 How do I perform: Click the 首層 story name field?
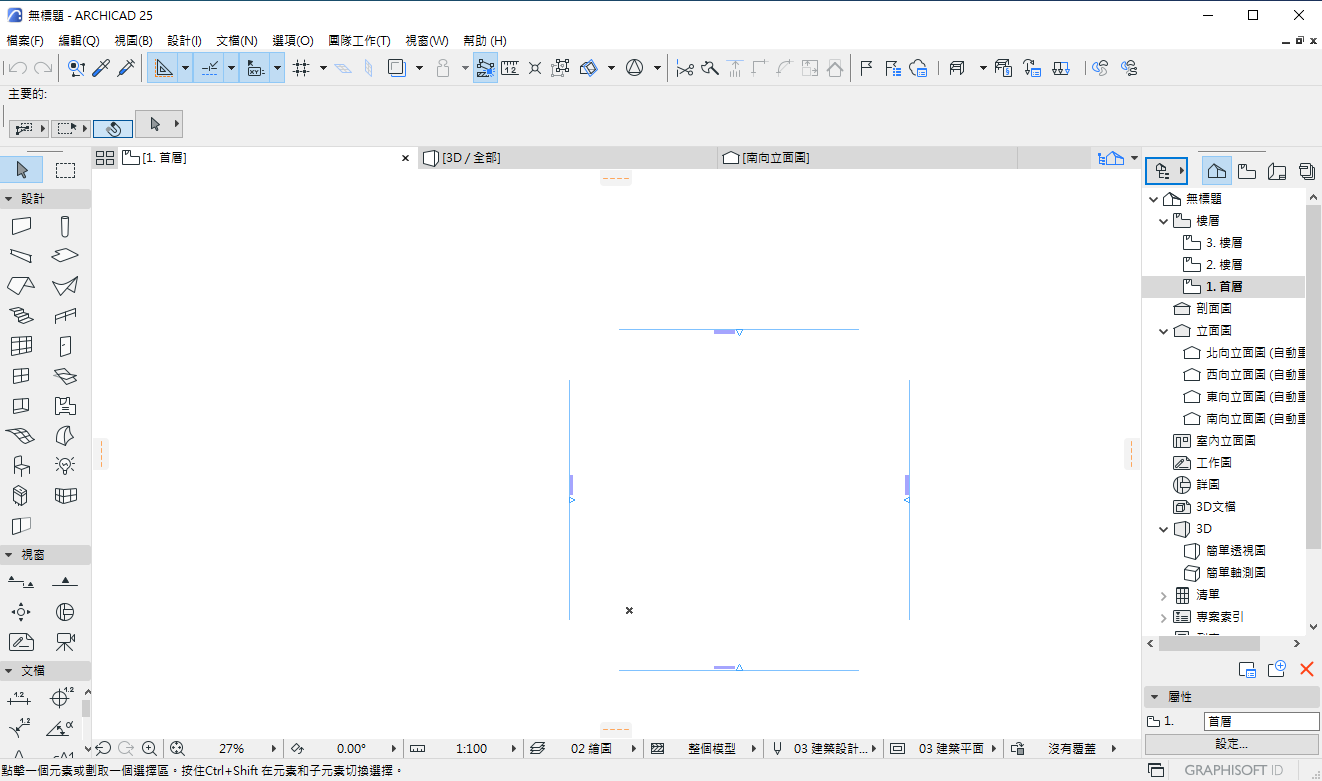click(1260, 721)
